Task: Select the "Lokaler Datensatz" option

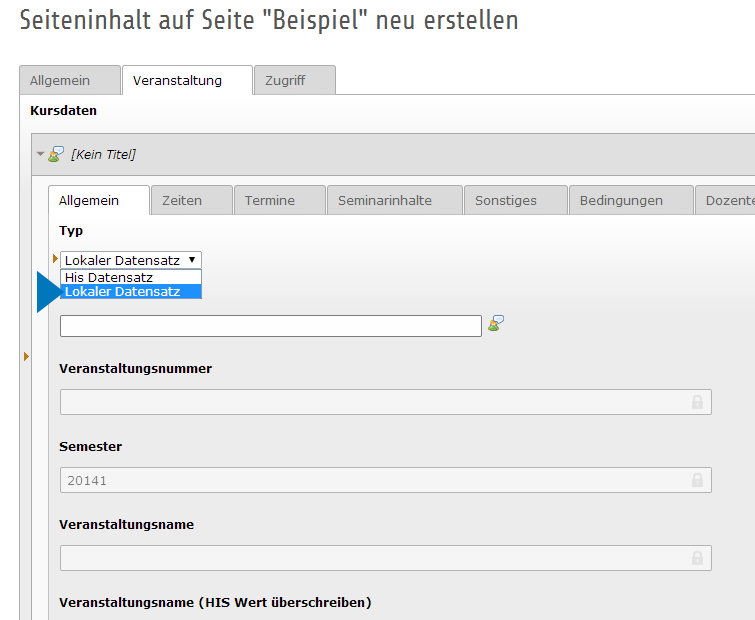Action: pos(122,292)
